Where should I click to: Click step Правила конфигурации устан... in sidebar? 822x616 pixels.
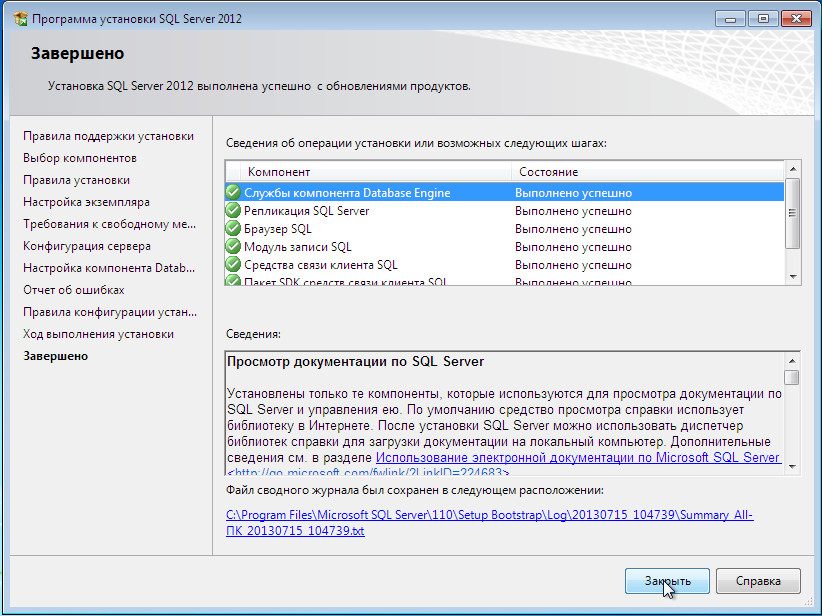110,312
